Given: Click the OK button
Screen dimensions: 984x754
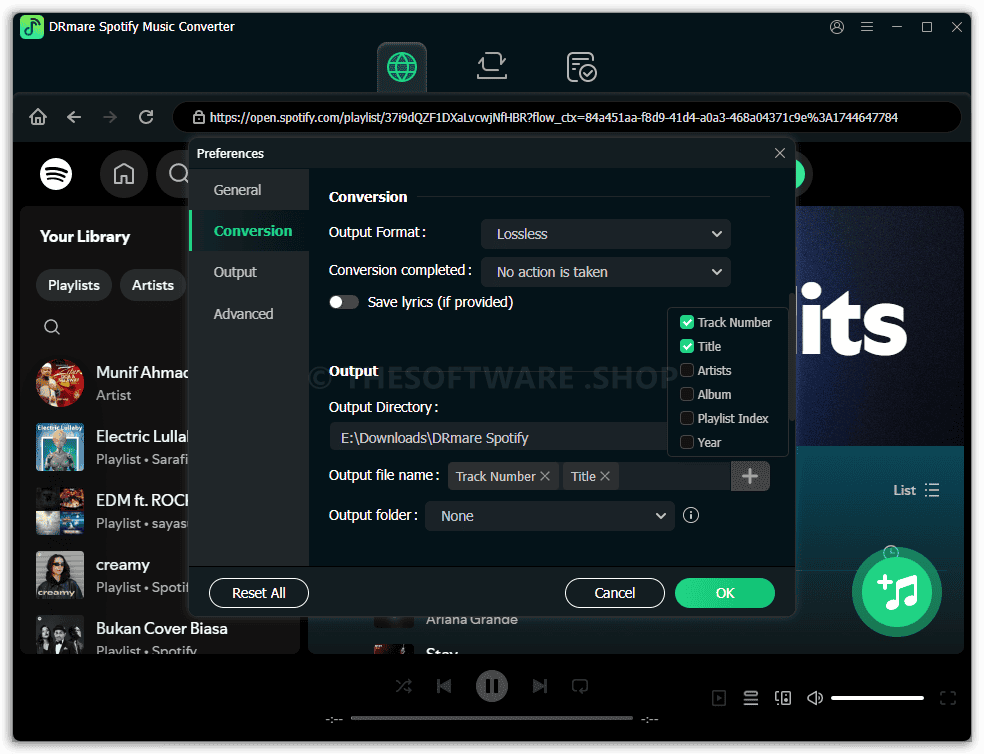Looking at the screenshot, I should click(x=725, y=593).
